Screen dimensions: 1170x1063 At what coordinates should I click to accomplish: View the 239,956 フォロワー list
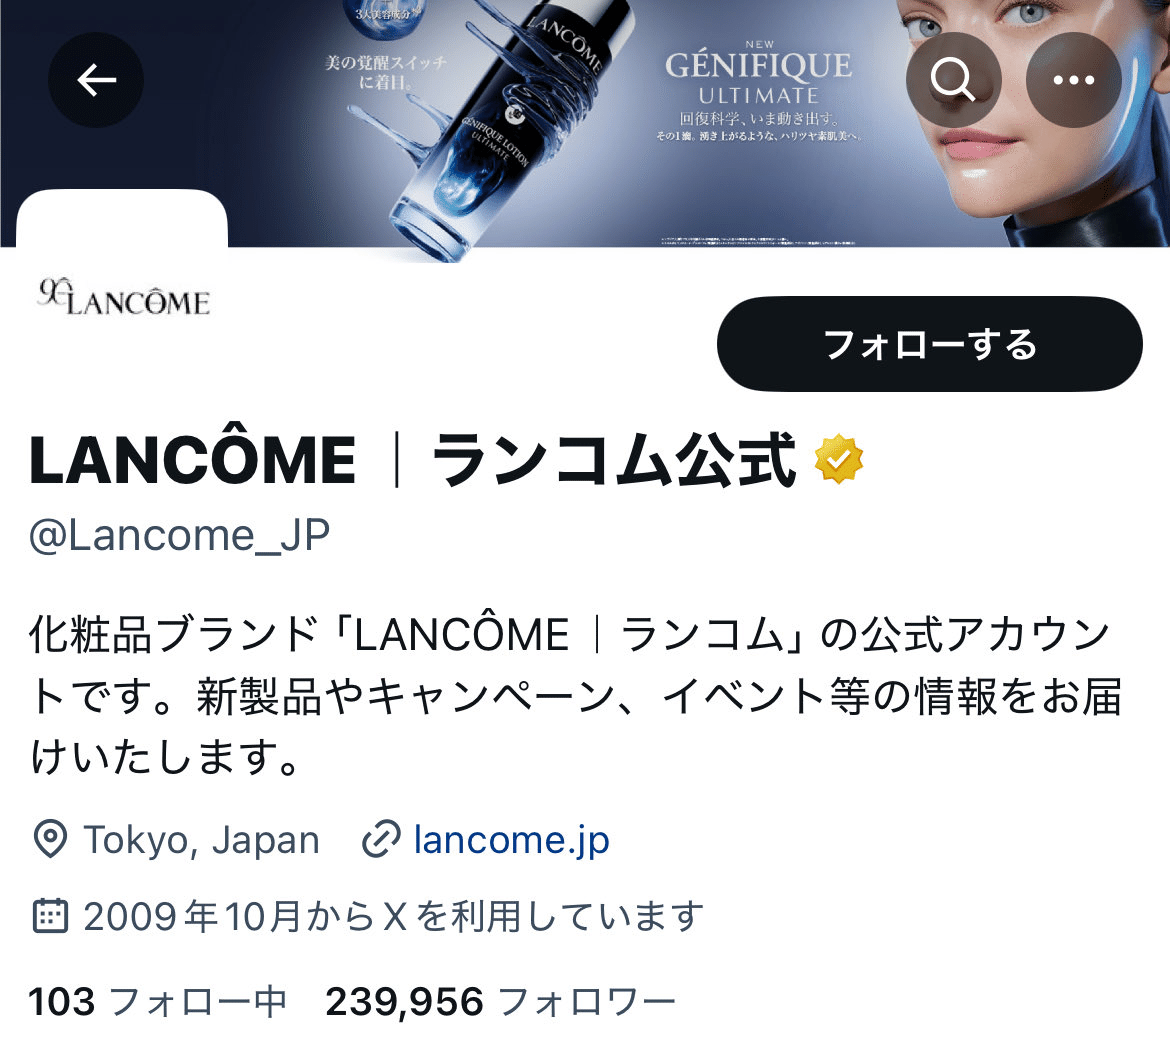500,1001
